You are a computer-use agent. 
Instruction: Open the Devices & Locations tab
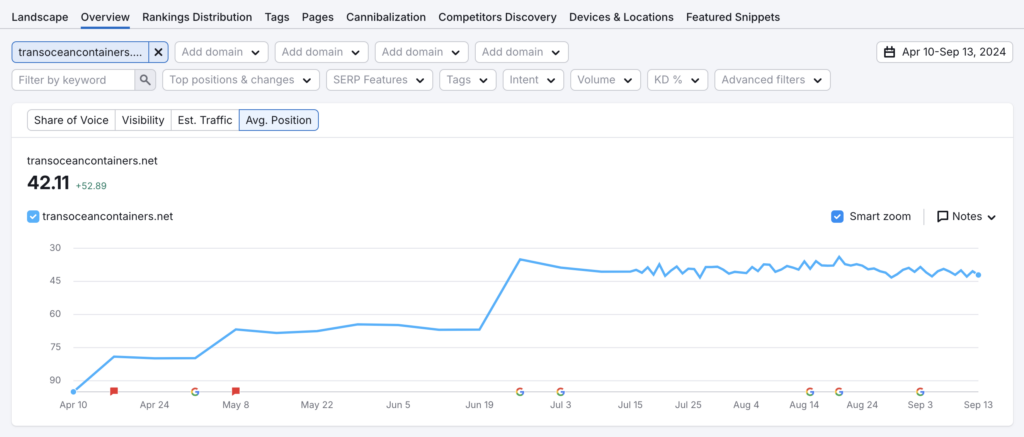(621, 17)
